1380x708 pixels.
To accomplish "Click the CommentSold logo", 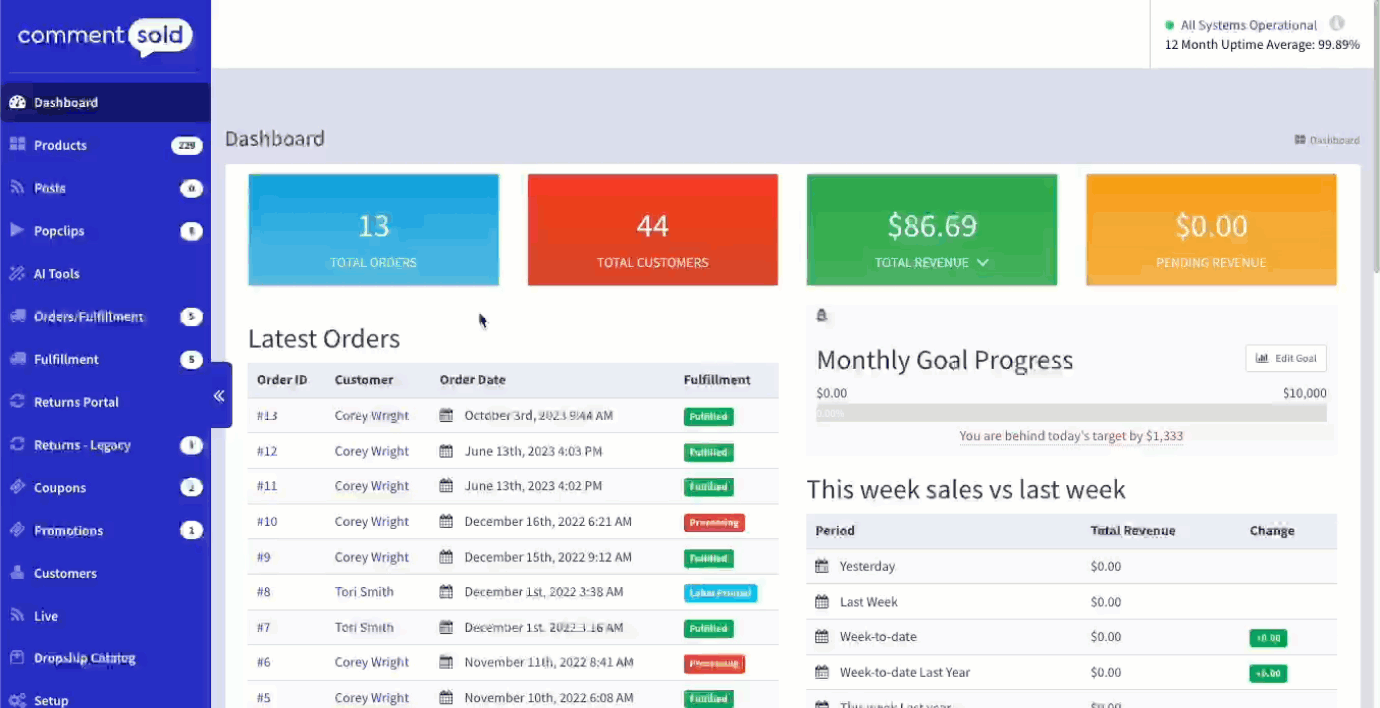I will [104, 37].
